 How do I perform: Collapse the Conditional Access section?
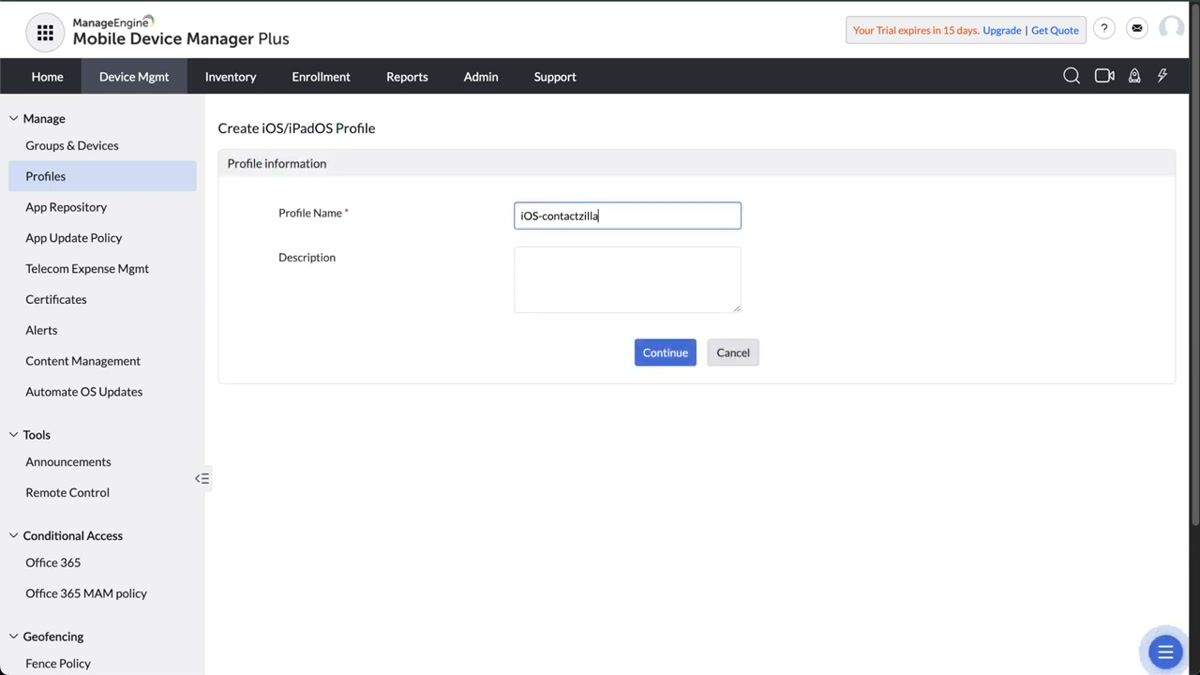(x=14, y=535)
